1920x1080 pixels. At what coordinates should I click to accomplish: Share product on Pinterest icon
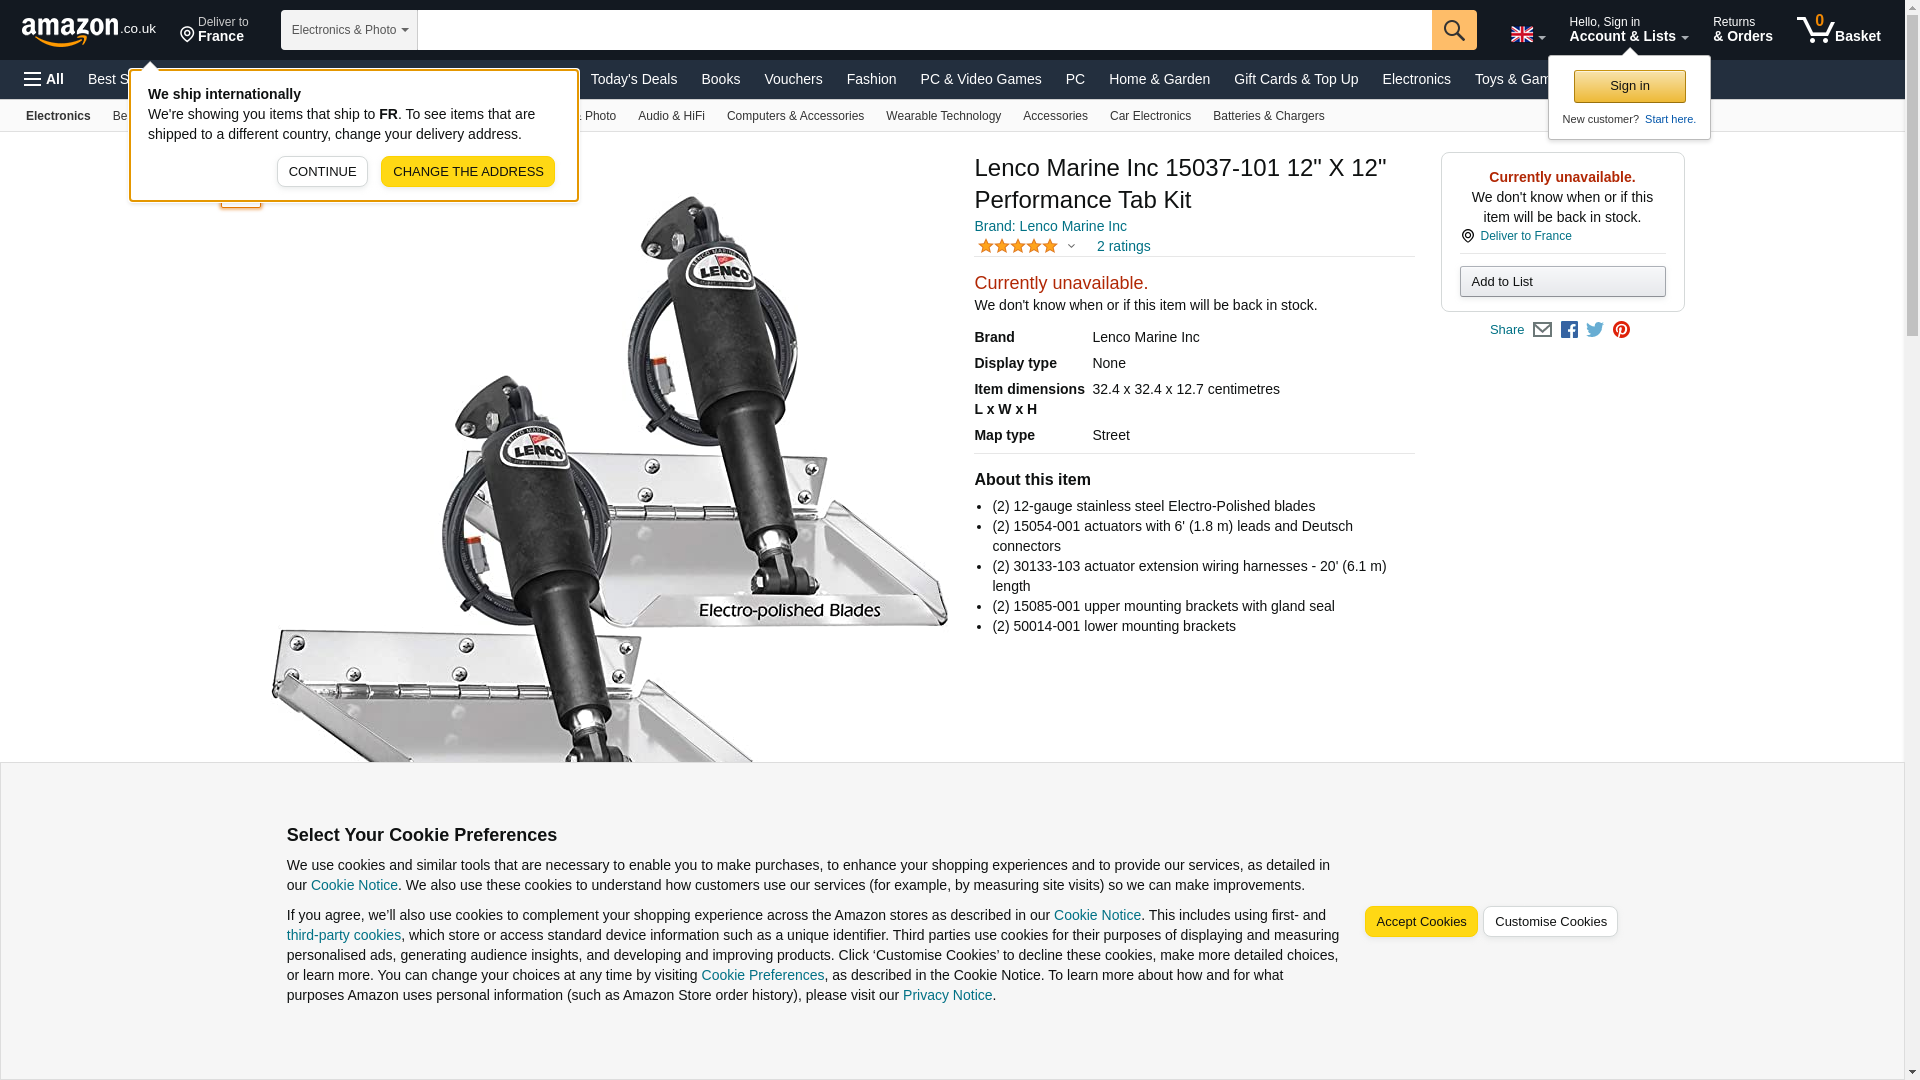pyautogui.click(x=1621, y=330)
